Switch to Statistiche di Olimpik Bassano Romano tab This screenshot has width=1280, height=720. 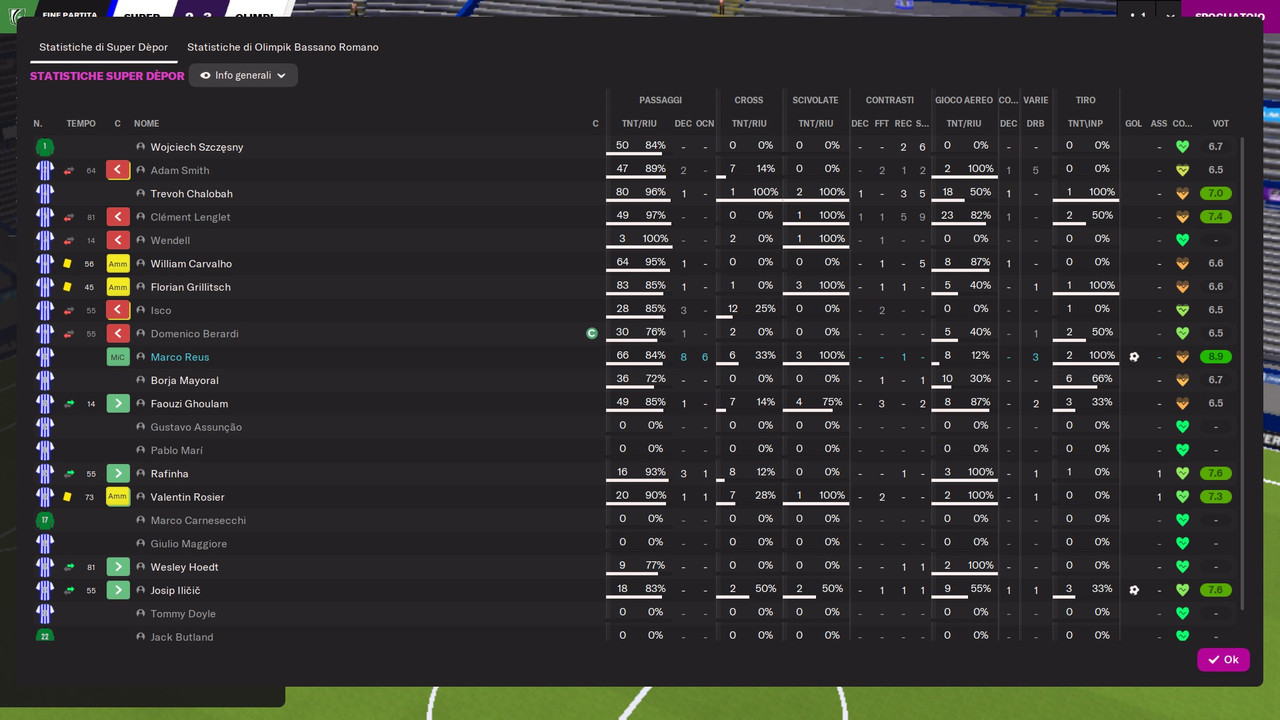pyautogui.click(x=282, y=47)
